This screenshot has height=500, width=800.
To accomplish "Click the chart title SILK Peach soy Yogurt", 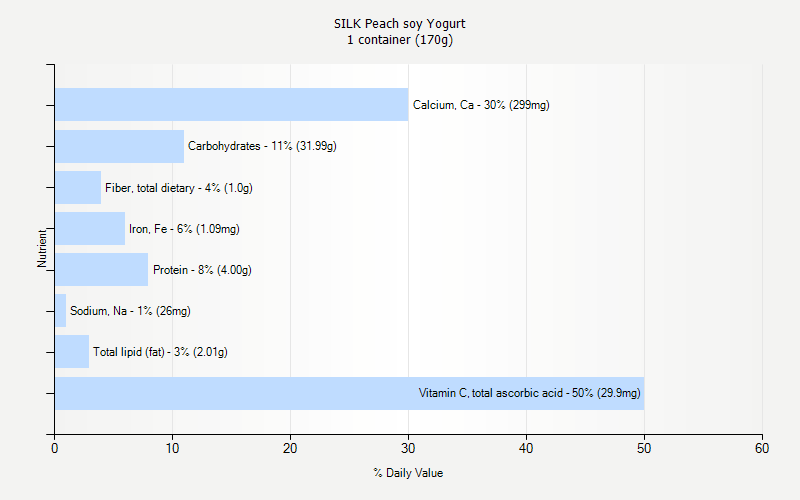I will coord(399,23).
